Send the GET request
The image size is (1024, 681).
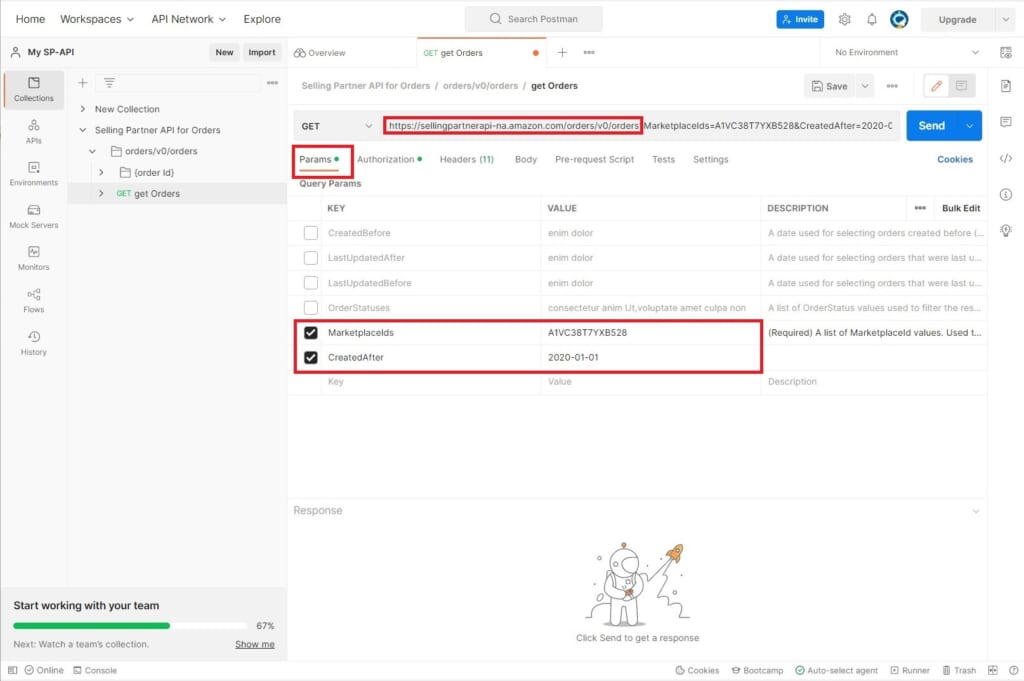[x=932, y=126]
